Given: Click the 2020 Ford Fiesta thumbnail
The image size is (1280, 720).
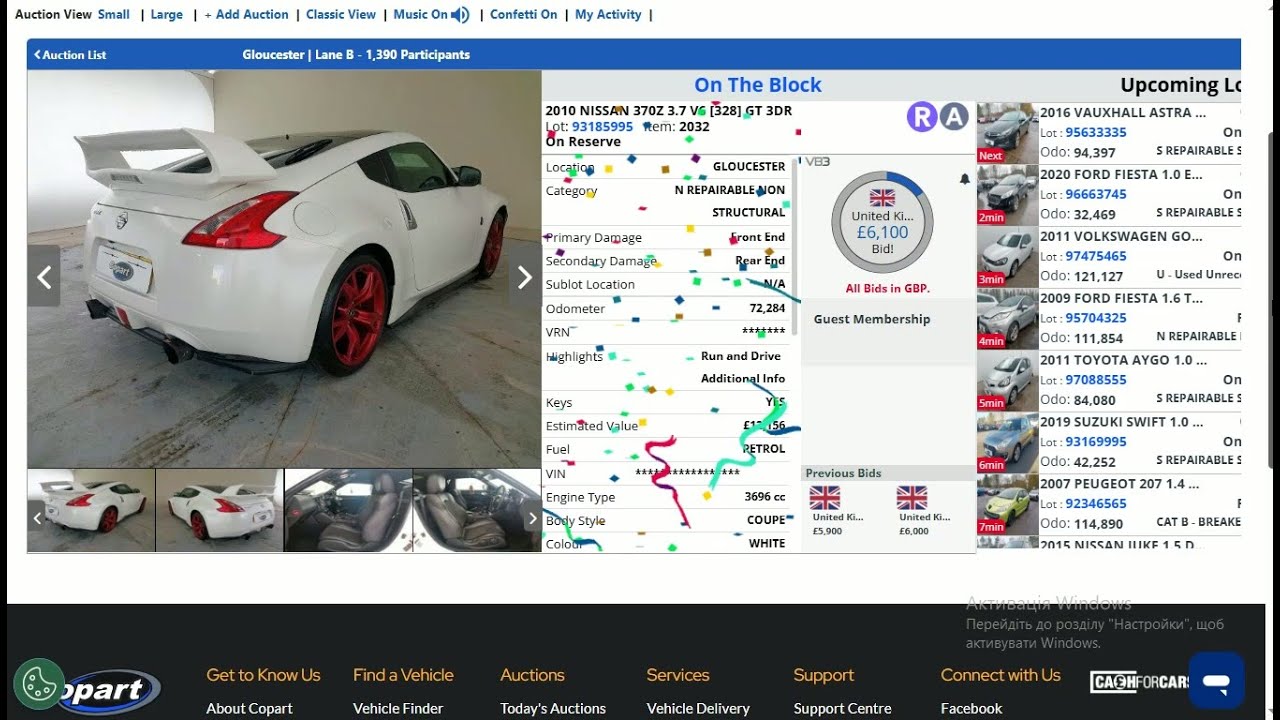Looking at the screenshot, I should [1007, 195].
